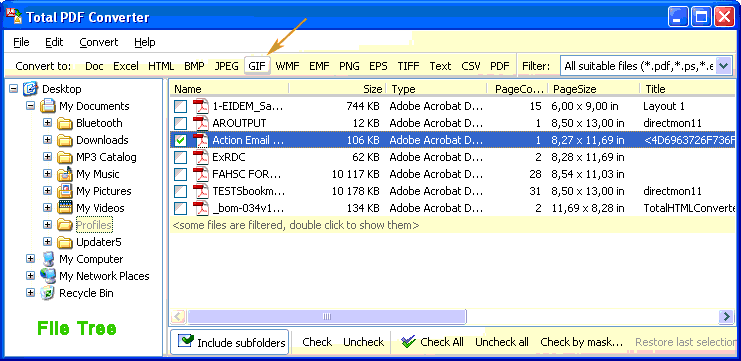Expand the Downloads folder node
Image resolution: width=741 pixels, height=361 pixels.
click(x=47, y=140)
